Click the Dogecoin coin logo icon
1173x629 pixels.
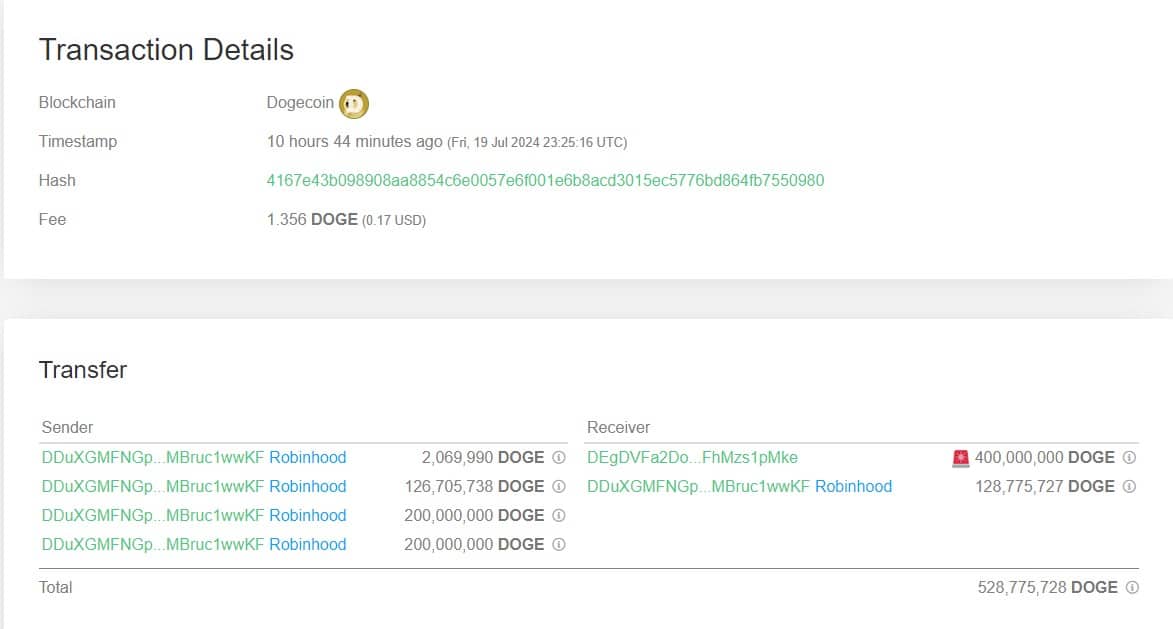tap(354, 103)
